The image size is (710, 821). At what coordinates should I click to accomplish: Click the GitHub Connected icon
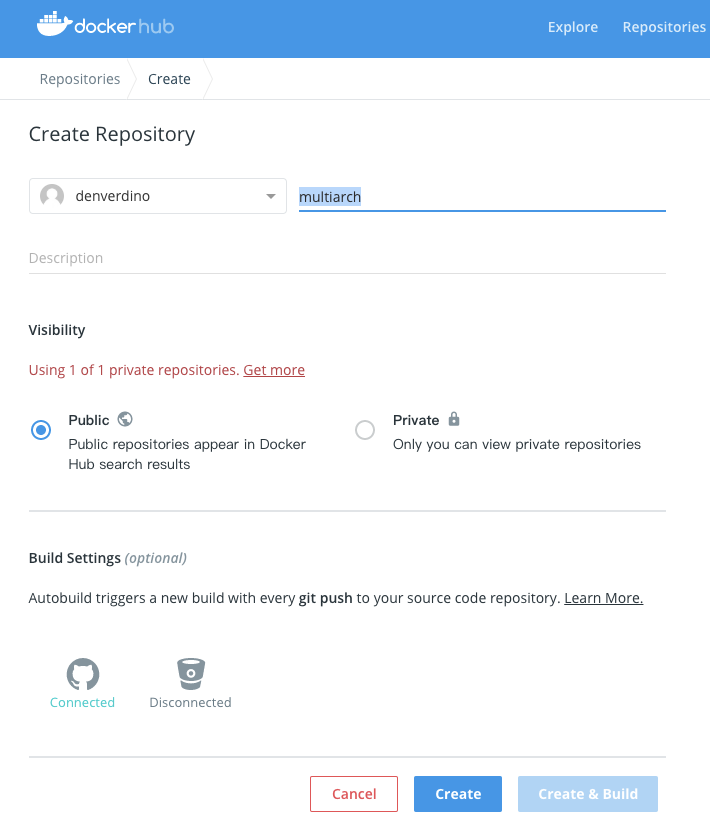[83, 674]
